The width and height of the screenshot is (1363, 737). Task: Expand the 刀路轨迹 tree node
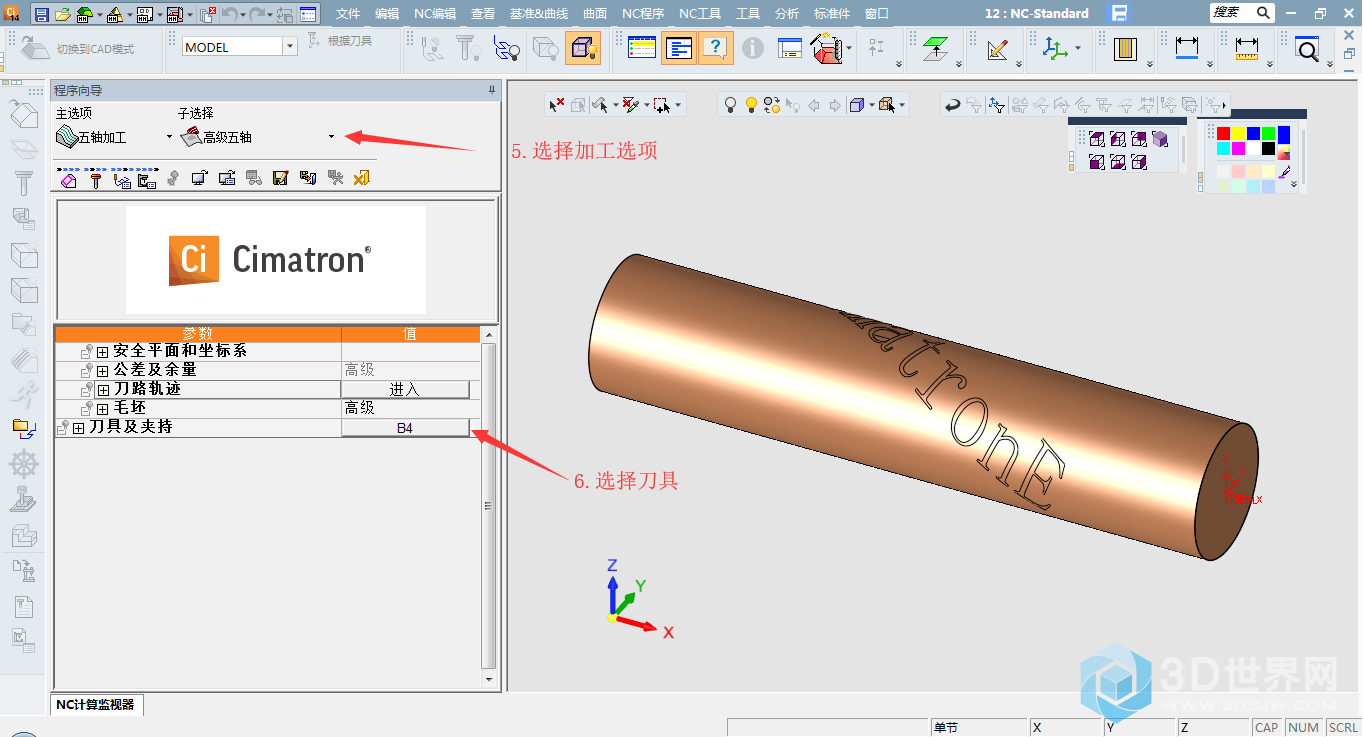103,390
